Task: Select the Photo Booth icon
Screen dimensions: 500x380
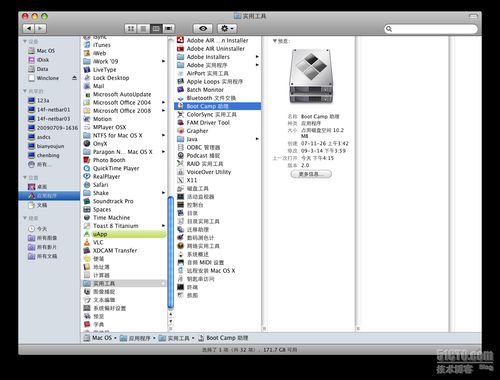Action: [87, 160]
